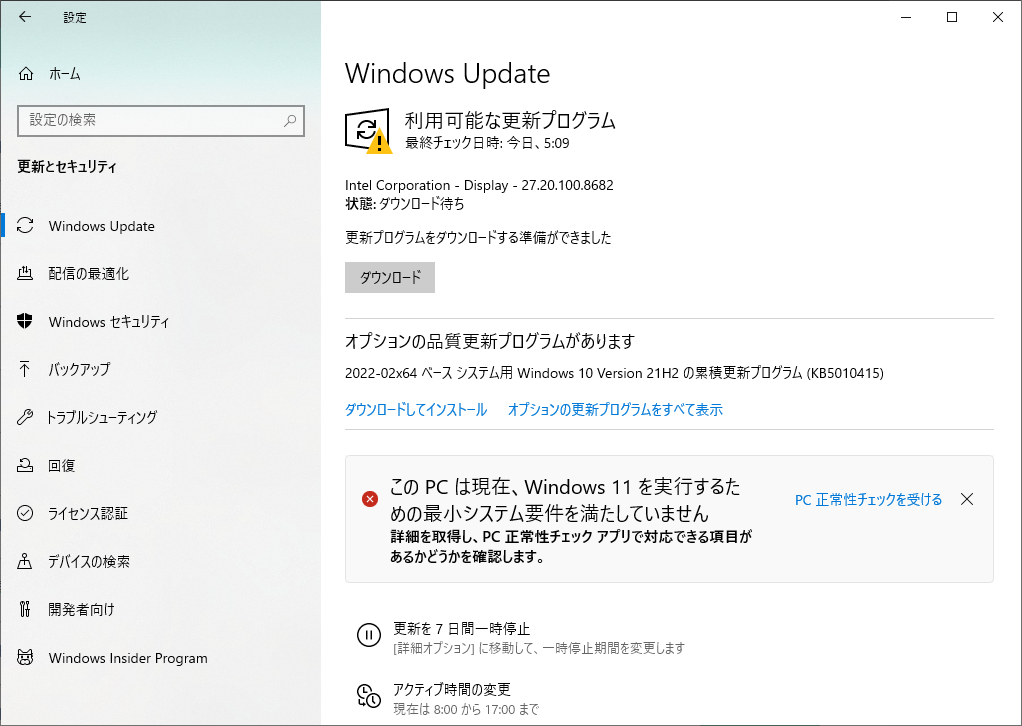Screen dimensions: 1022x726
Task: Open Windows Insider Program settings
Action: (x=127, y=658)
